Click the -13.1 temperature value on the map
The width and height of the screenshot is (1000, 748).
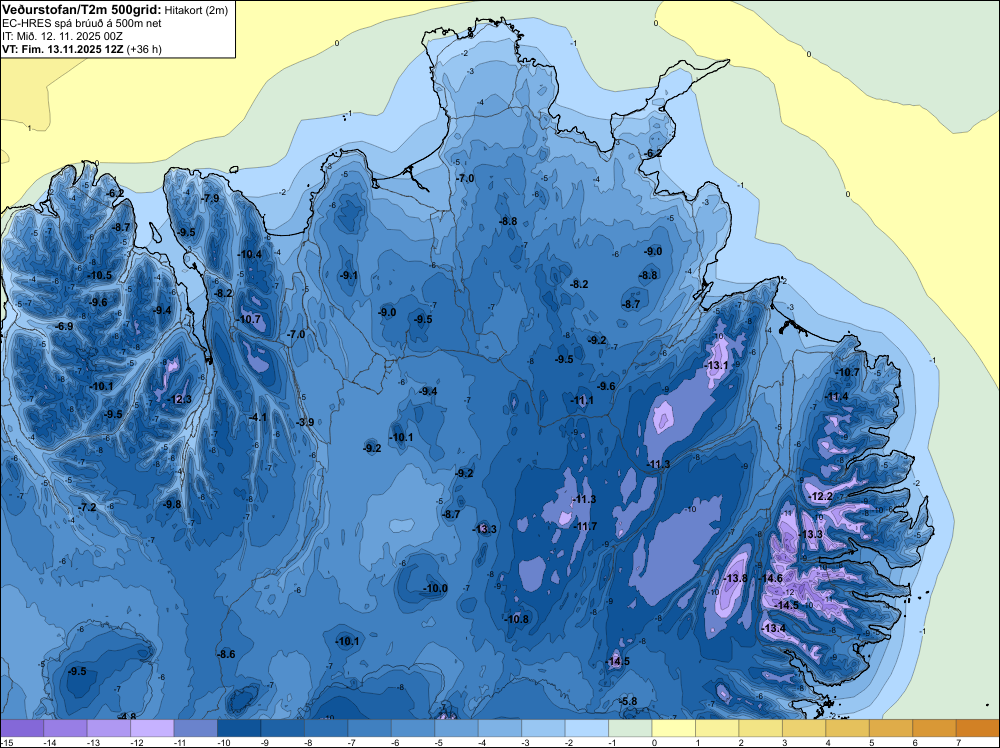[x=716, y=365]
